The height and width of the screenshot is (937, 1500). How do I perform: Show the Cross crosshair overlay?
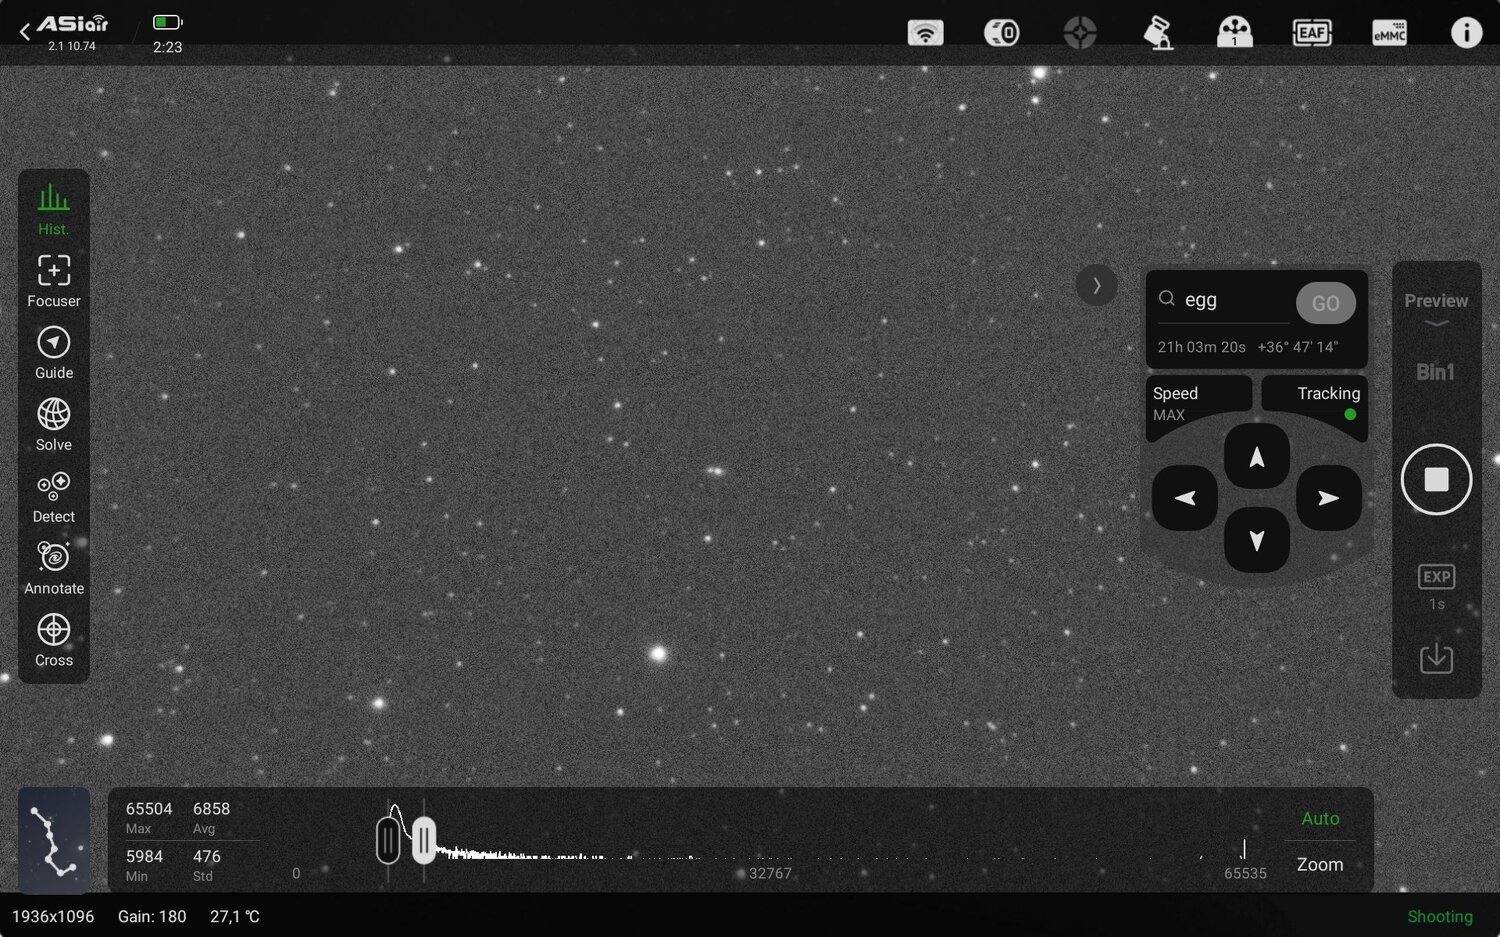click(53, 639)
